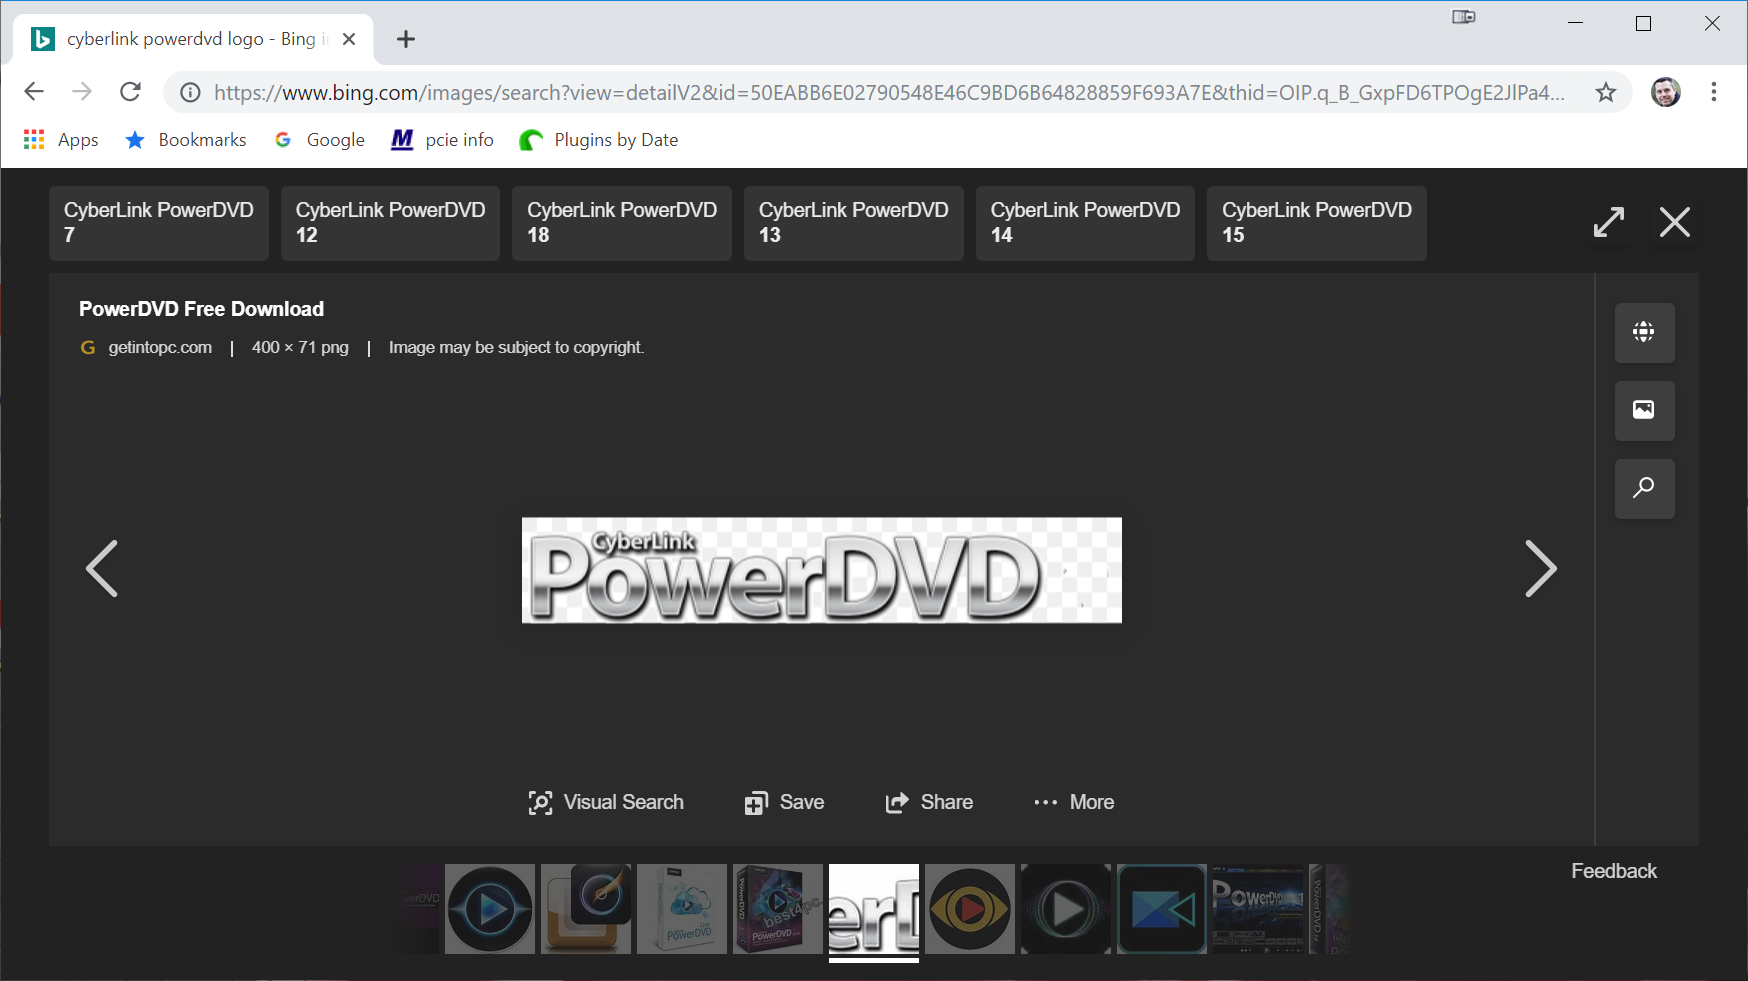Expand image viewer to full screen
This screenshot has height=981, width=1748.
[1609, 222]
